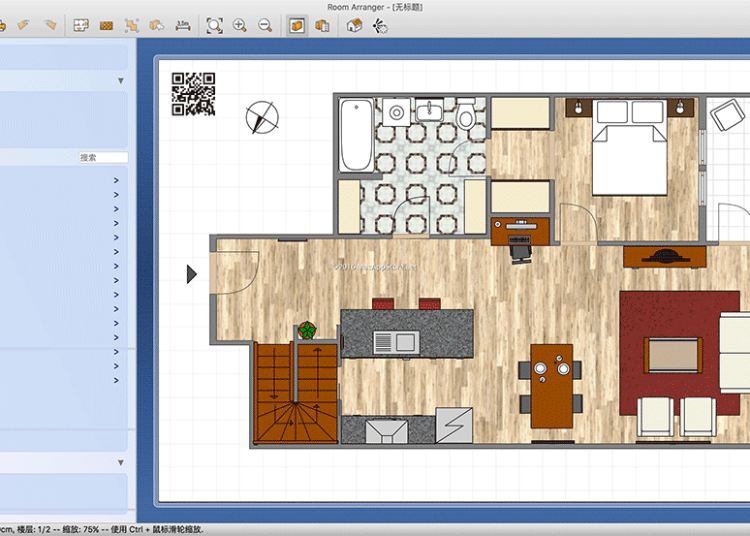Open the measure dimension tool
Screen dimensions: 750x536
[183, 25]
